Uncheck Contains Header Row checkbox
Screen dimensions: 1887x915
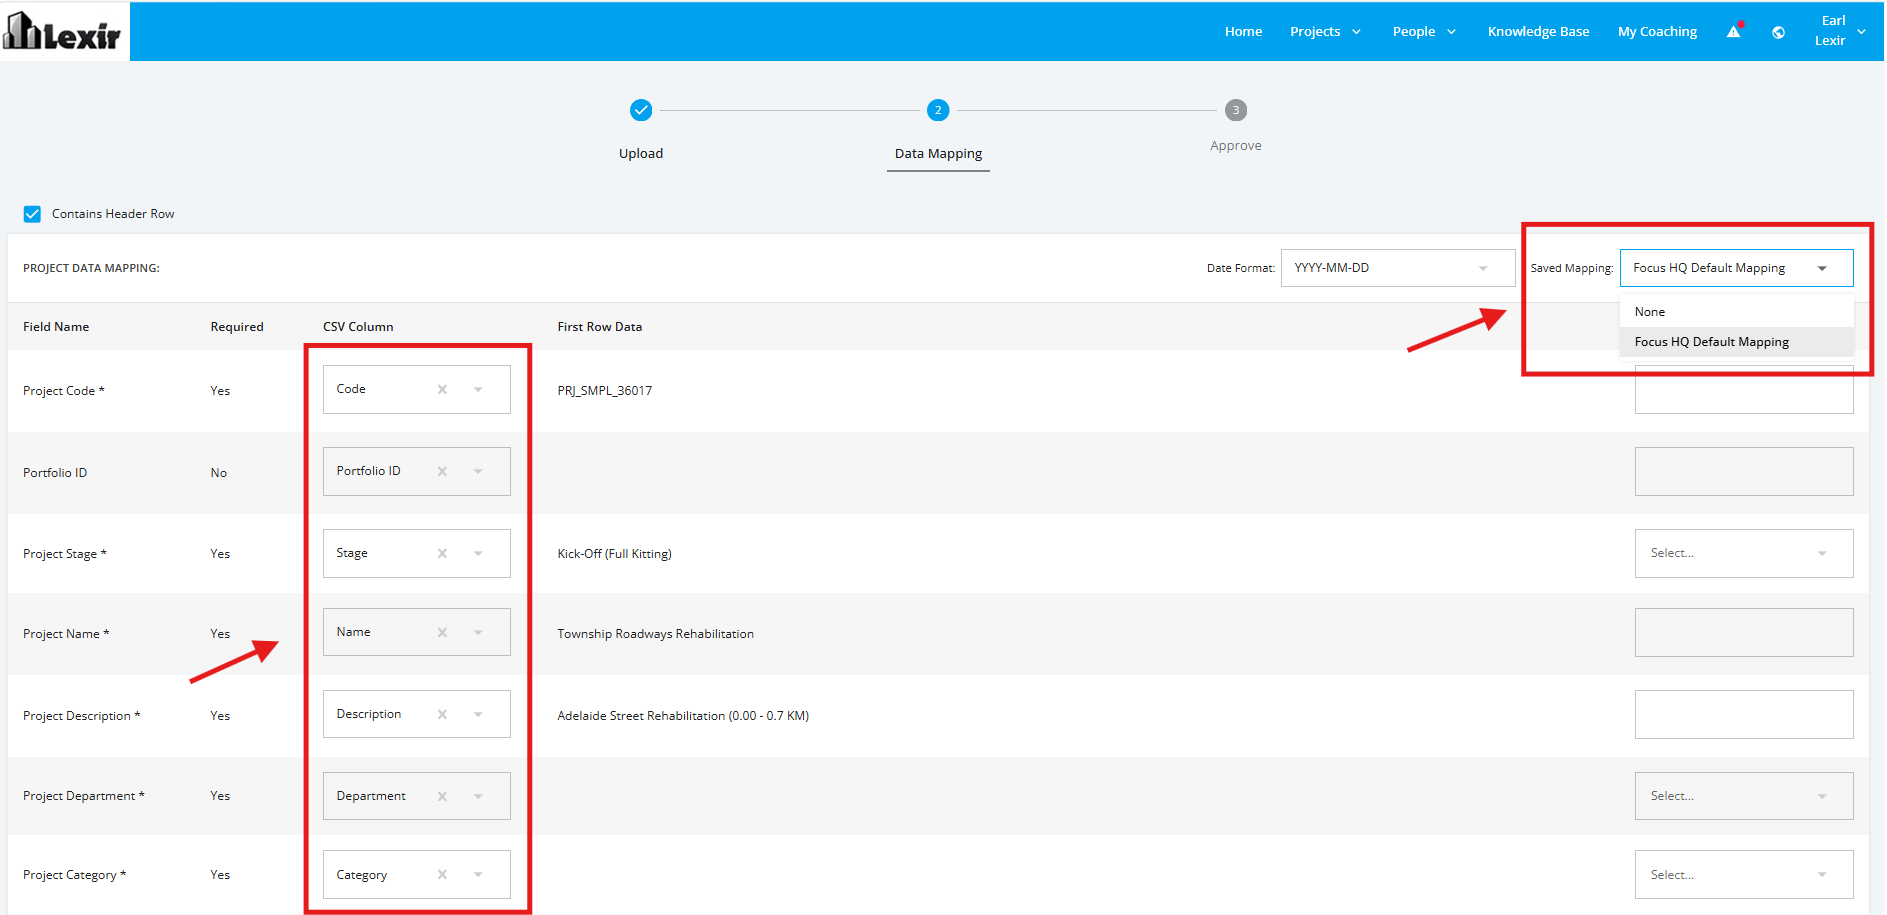pyautogui.click(x=32, y=214)
